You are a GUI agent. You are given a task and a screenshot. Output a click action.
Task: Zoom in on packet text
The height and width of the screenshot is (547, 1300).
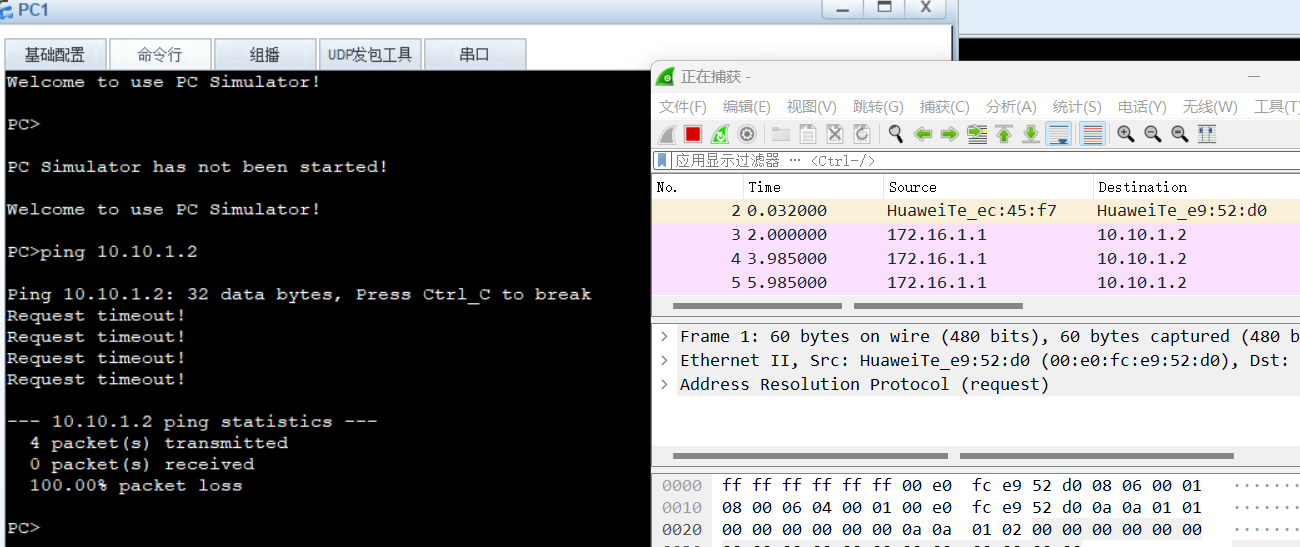[1126, 134]
